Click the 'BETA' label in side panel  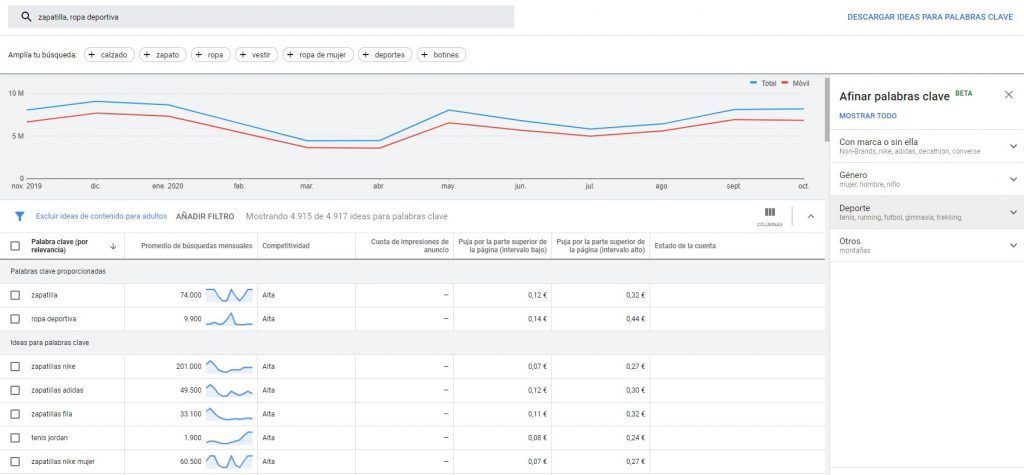pyautogui.click(x=964, y=93)
